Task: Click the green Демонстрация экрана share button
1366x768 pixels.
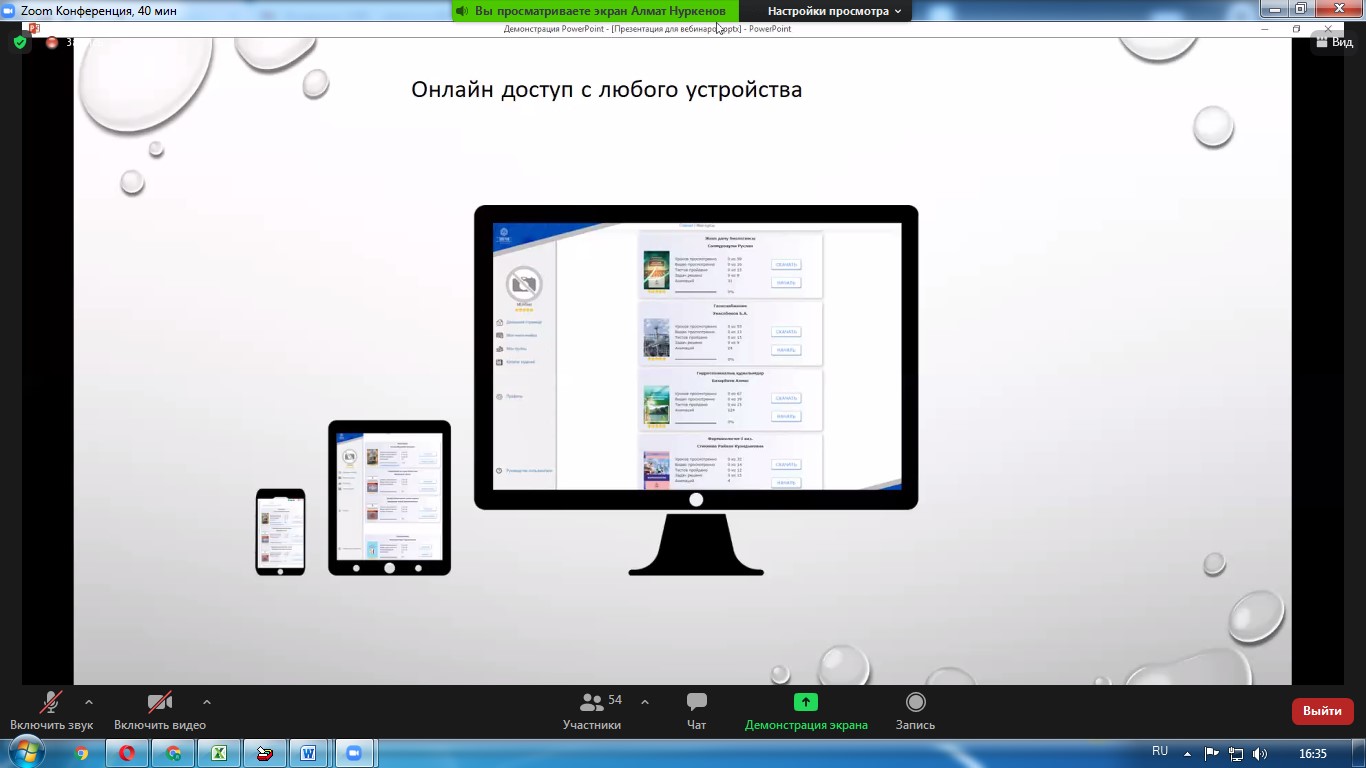Action: (x=806, y=702)
